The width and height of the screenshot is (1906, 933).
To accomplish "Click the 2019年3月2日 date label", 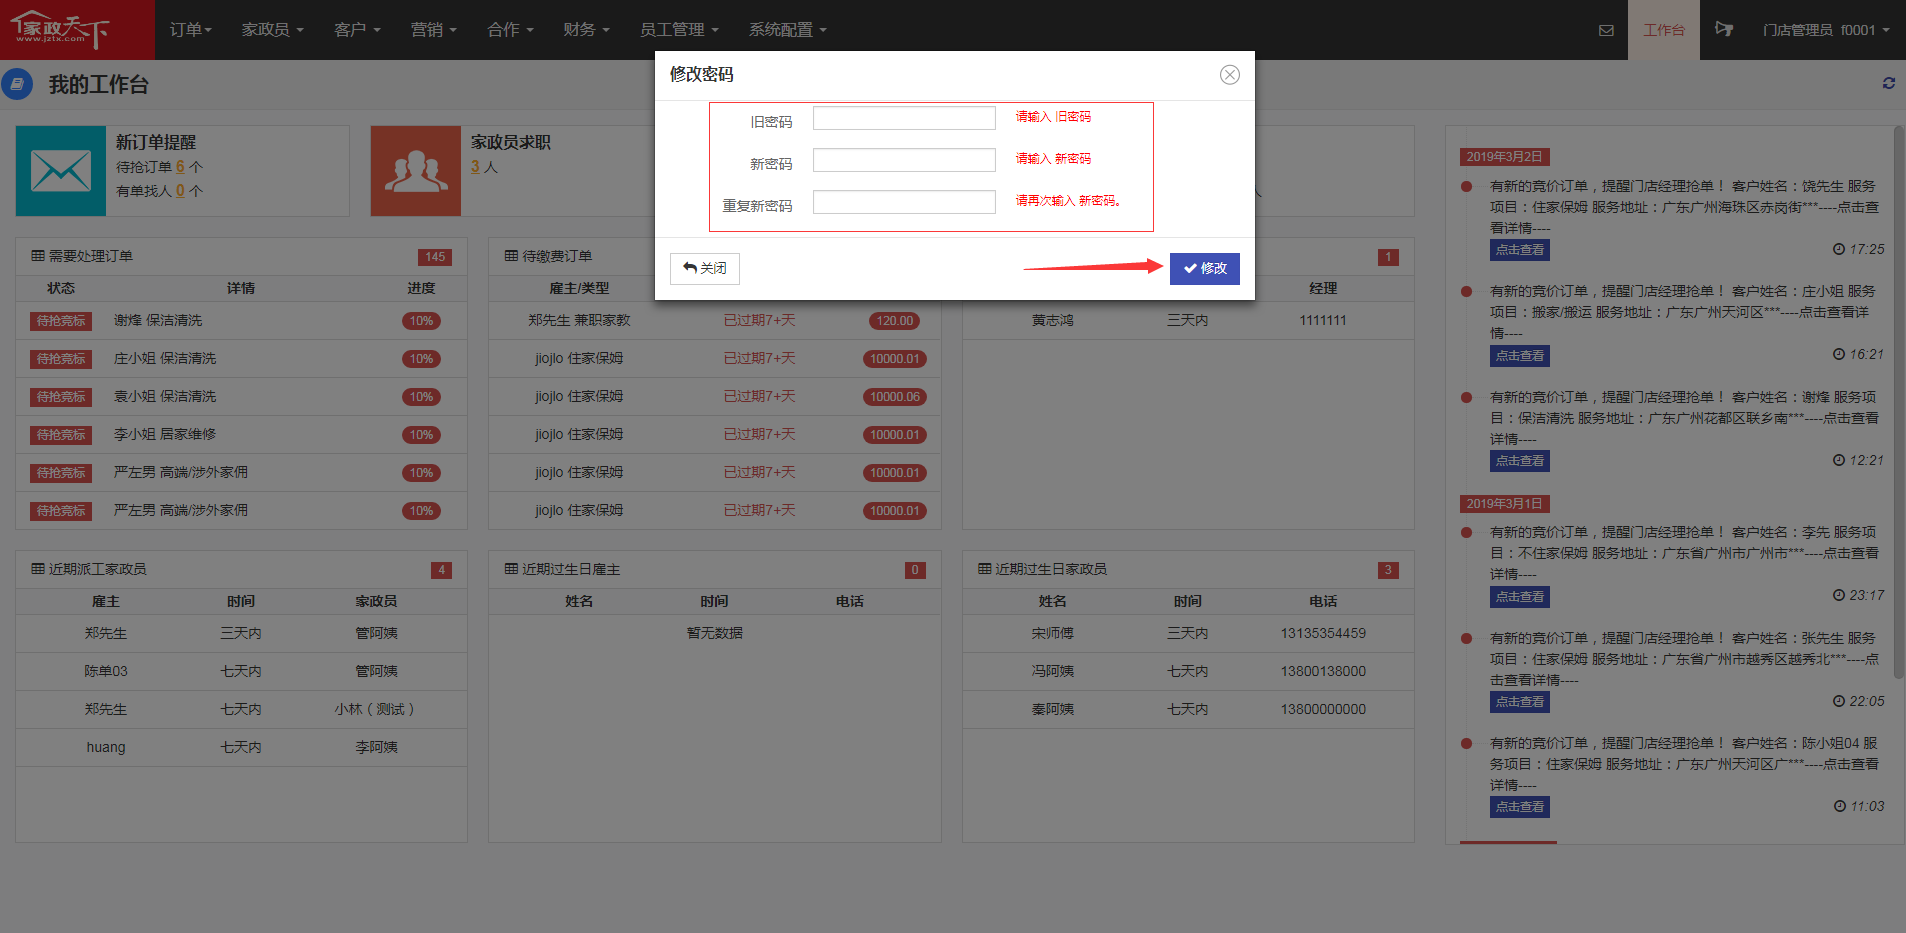I will pyautogui.click(x=1505, y=157).
